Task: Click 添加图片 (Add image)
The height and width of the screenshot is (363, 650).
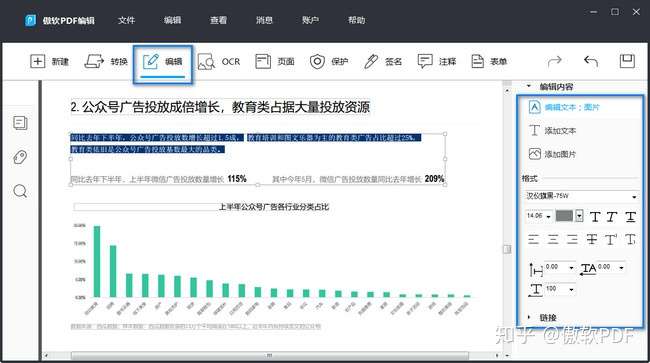Action: (x=552, y=154)
